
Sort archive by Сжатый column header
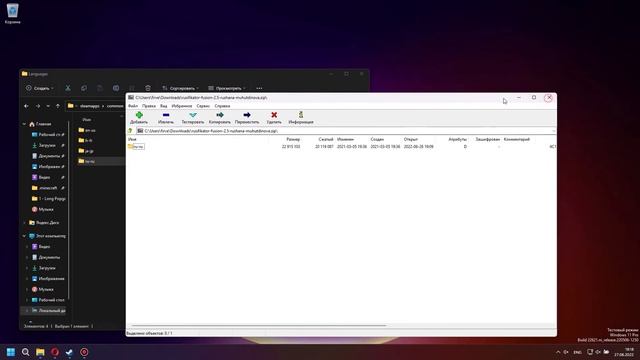(326, 139)
